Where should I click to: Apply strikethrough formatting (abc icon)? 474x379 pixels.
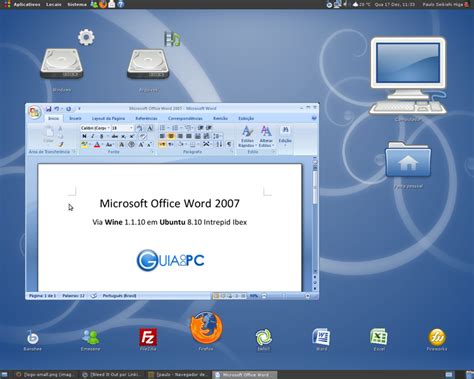pos(115,136)
